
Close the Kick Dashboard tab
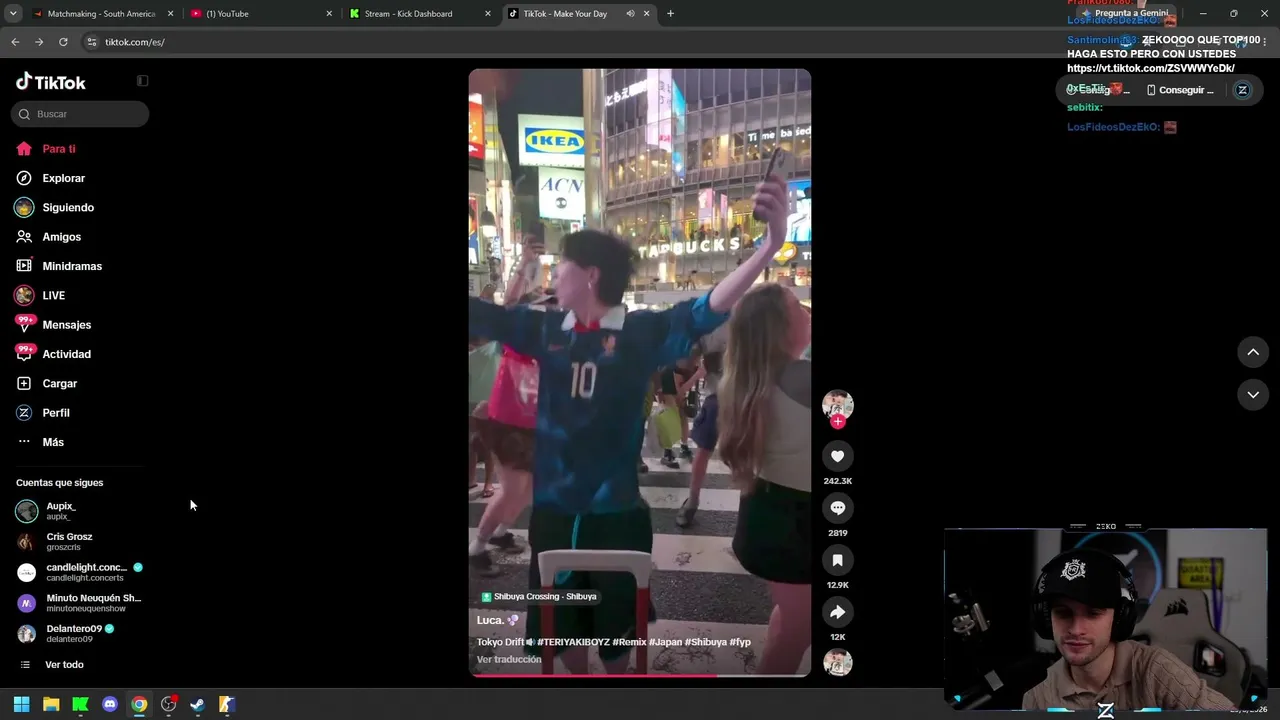tap(488, 14)
